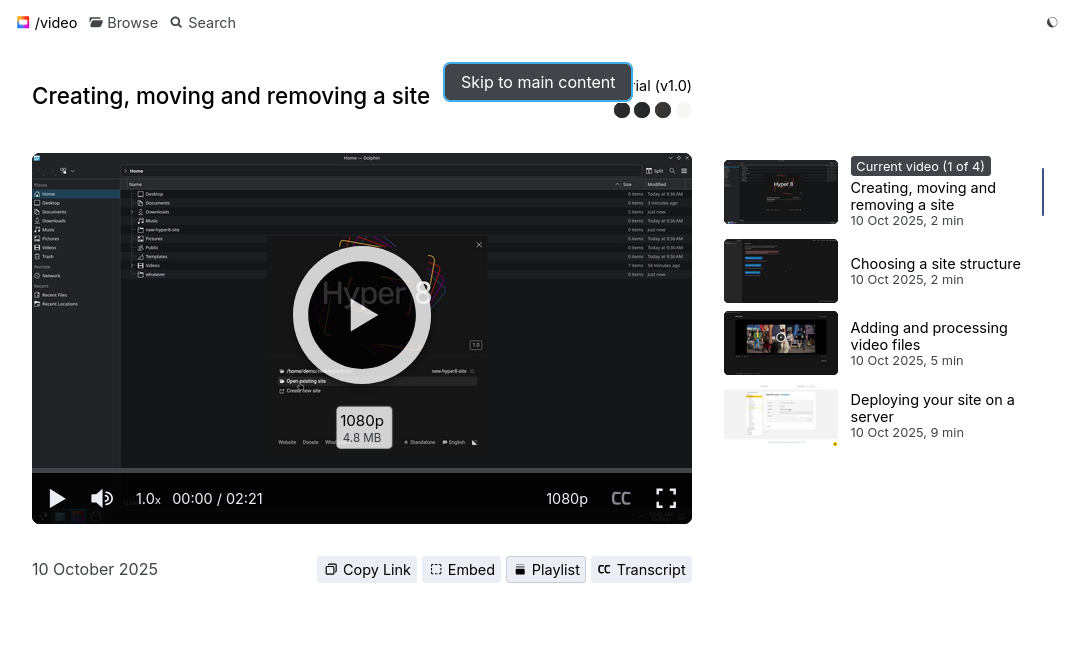Mute the video with the speaker icon

click(102, 498)
